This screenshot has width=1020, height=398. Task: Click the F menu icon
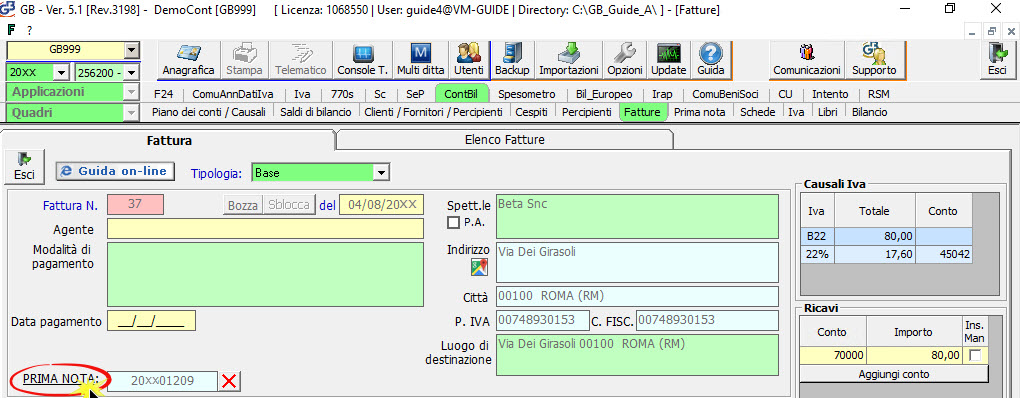tap(12, 30)
